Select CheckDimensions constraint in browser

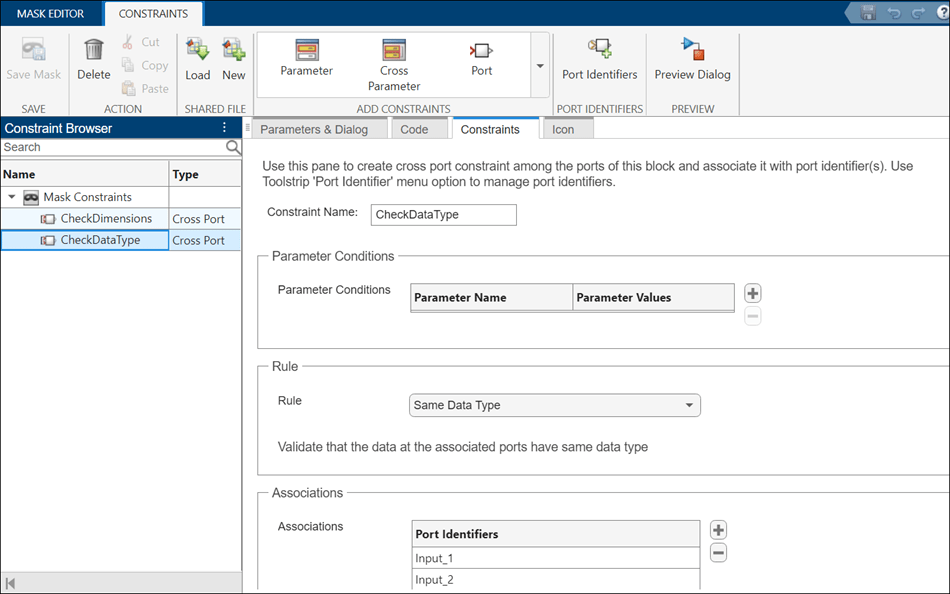[x=106, y=219]
